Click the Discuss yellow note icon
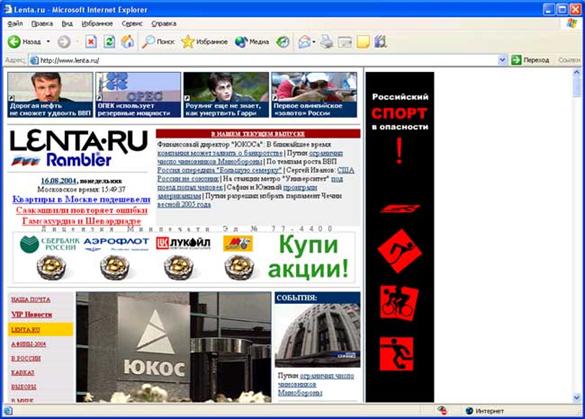This screenshot has width=585, height=419. point(363,42)
